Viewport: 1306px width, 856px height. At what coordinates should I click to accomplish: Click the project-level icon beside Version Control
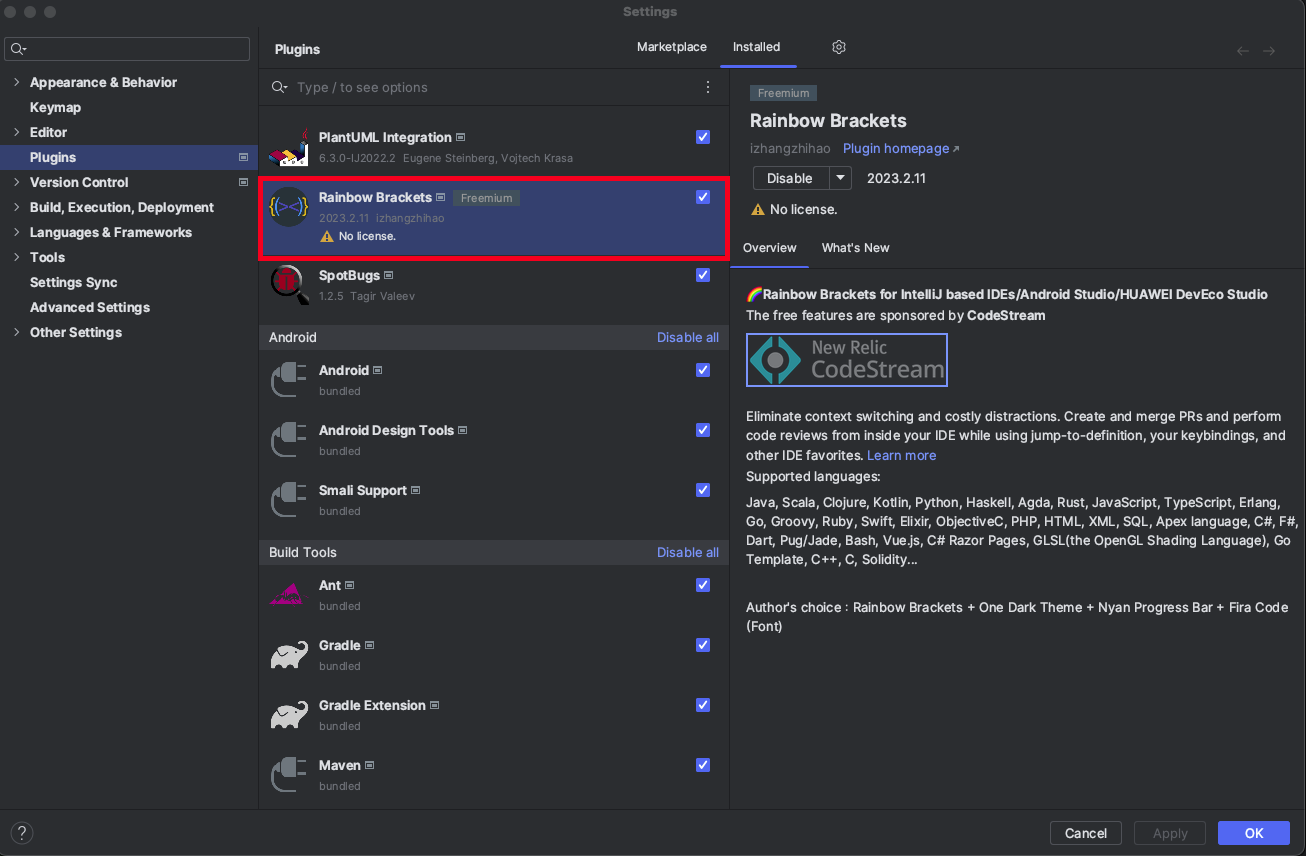pyautogui.click(x=243, y=182)
